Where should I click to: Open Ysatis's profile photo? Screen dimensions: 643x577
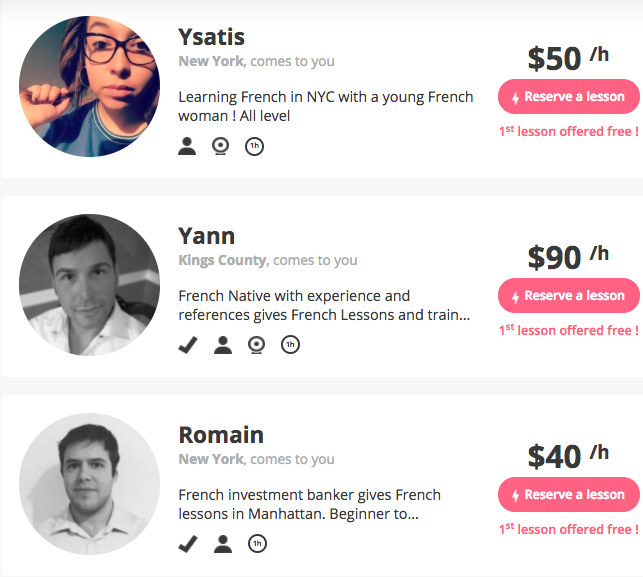pyautogui.click(x=89, y=86)
